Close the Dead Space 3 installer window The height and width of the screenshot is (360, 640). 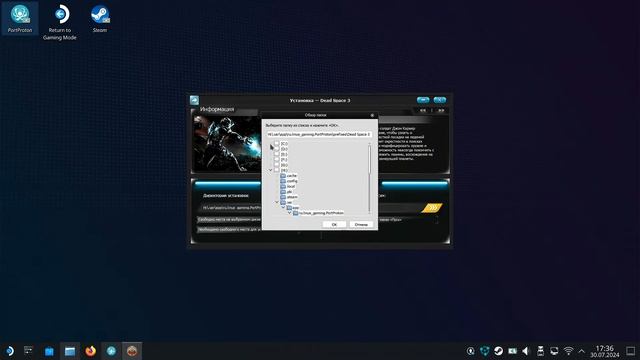click(440, 100)
